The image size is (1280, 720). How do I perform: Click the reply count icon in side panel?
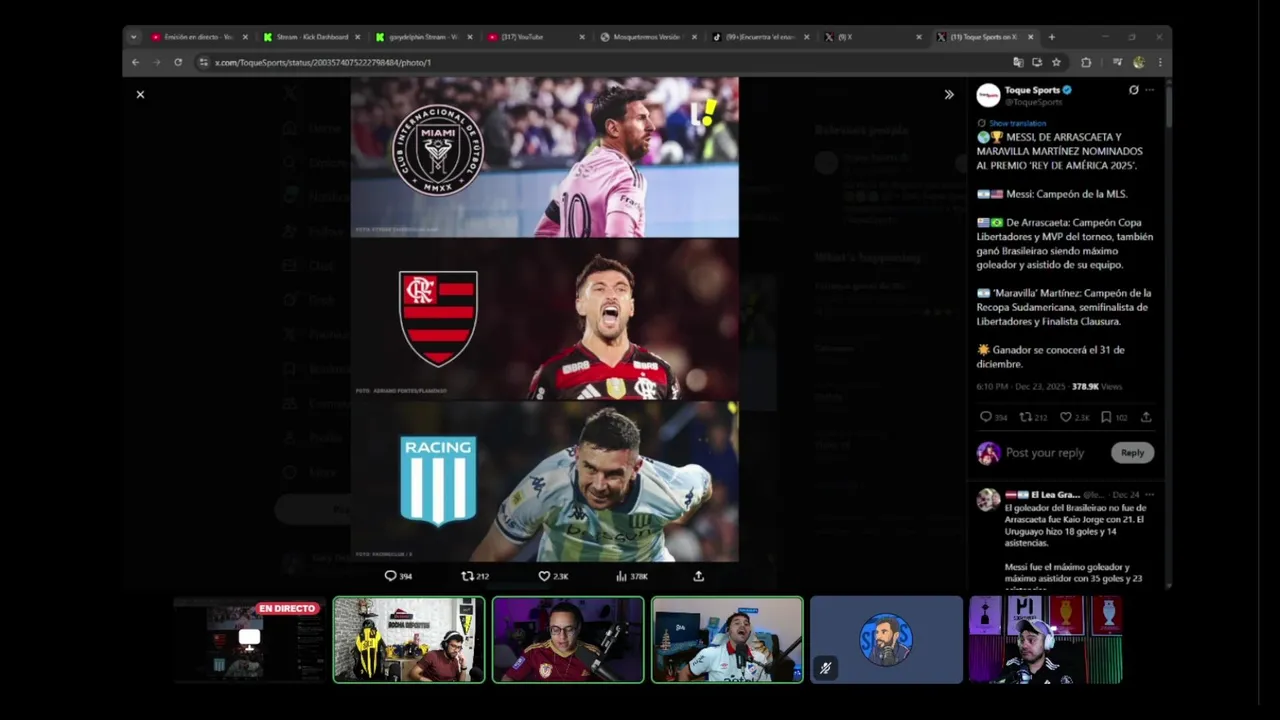[986, 417]
